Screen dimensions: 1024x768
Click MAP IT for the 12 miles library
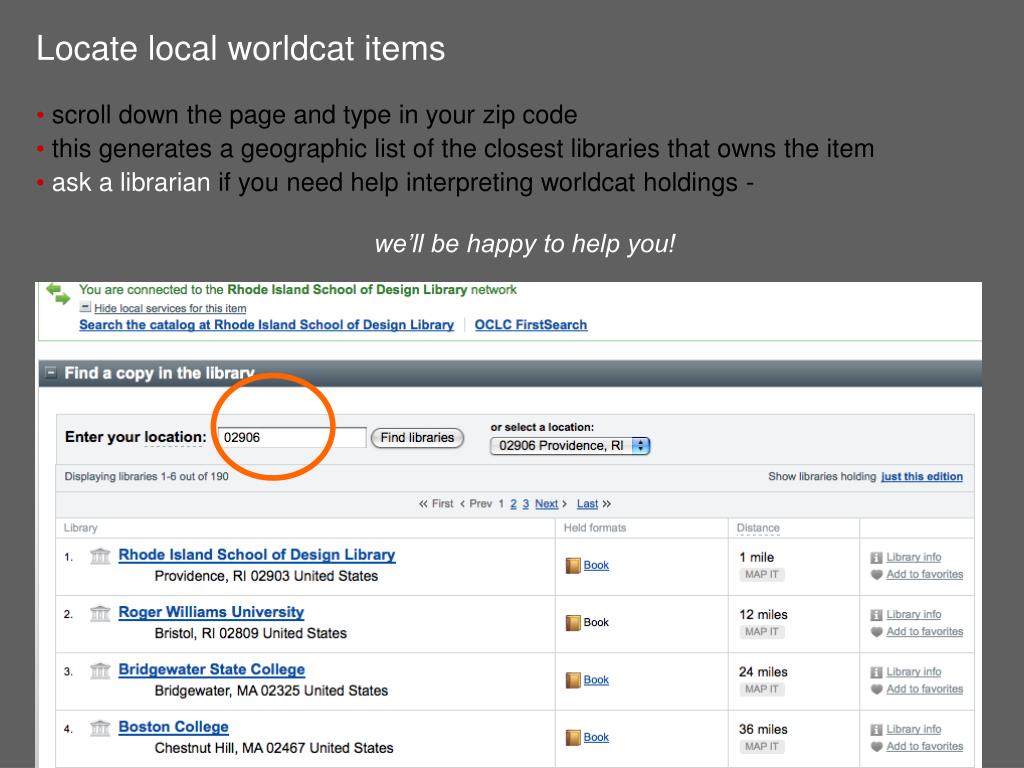[761, 632]
